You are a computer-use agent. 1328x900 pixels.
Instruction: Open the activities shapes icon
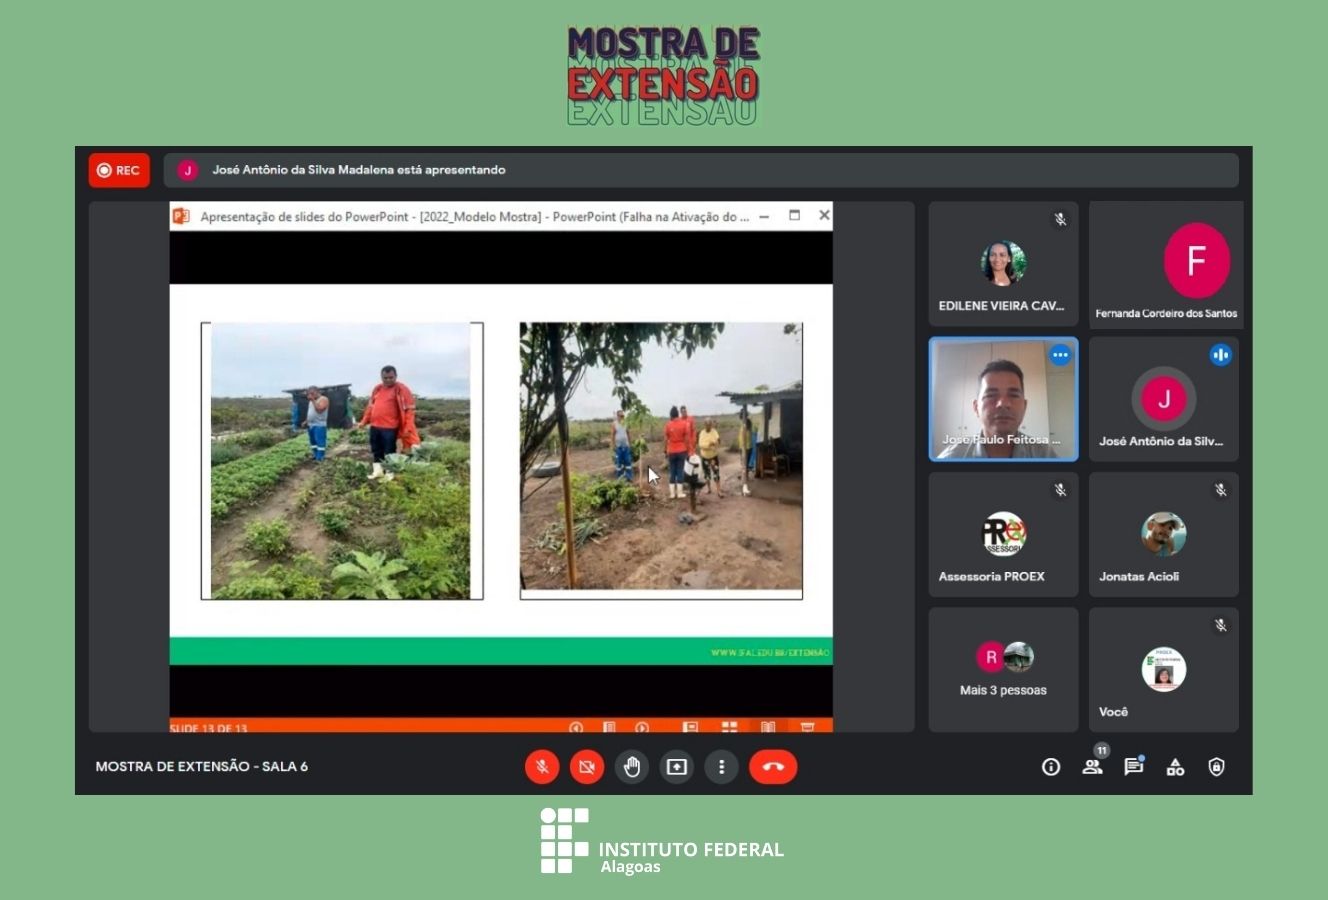(1175, 767)
